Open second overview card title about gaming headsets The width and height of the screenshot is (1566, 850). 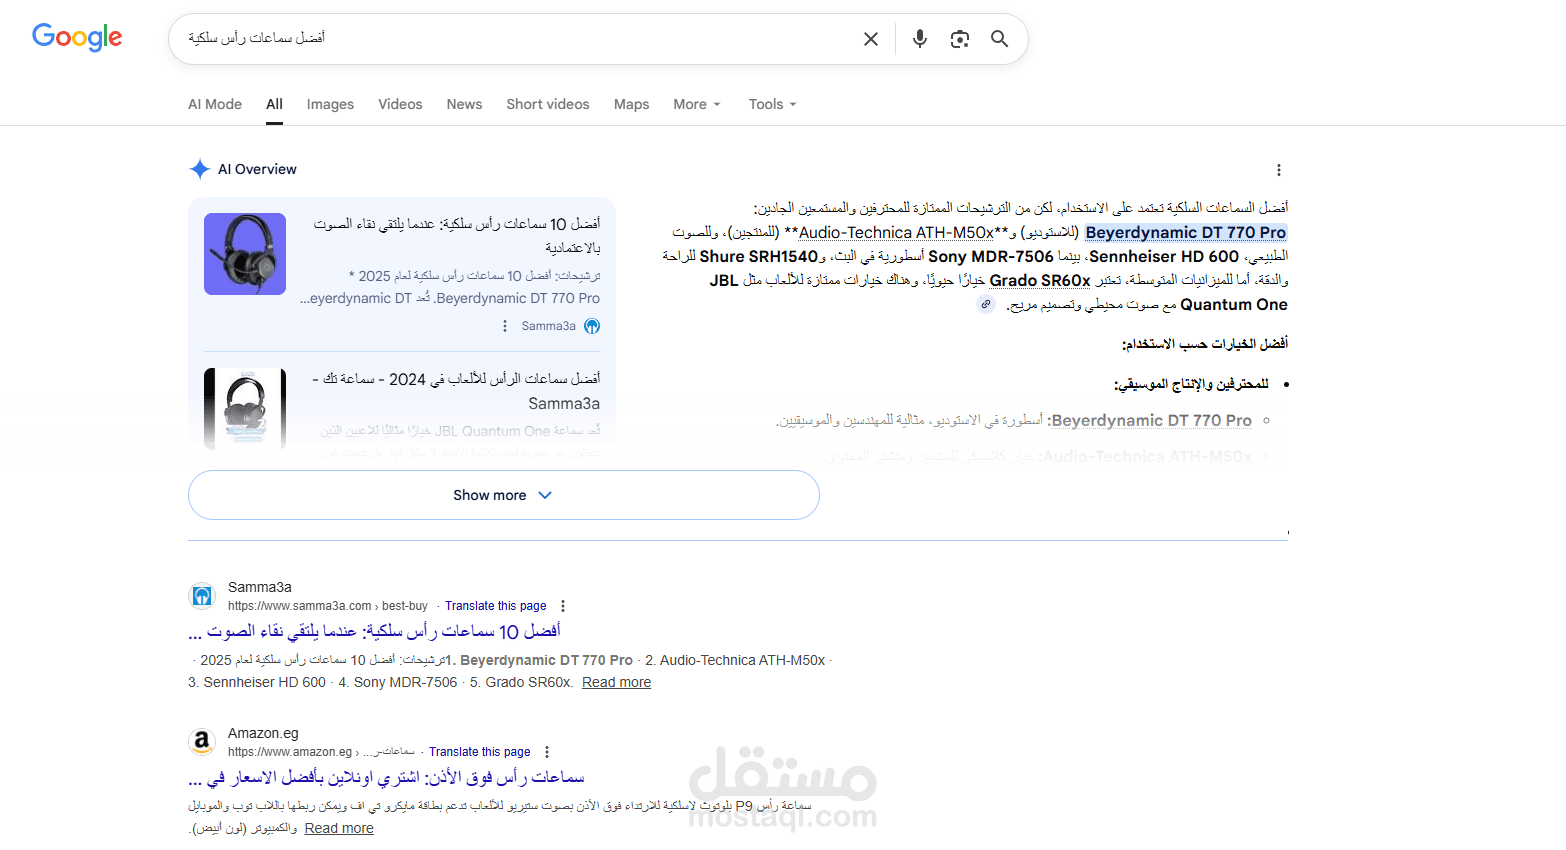tap(456, 391)
